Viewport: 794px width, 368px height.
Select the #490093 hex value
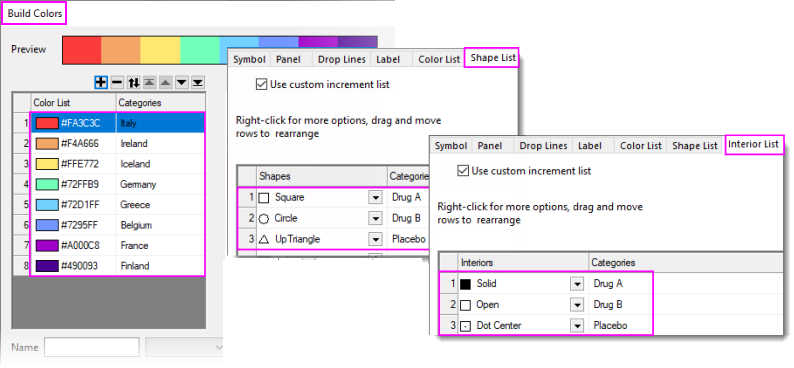80,266
